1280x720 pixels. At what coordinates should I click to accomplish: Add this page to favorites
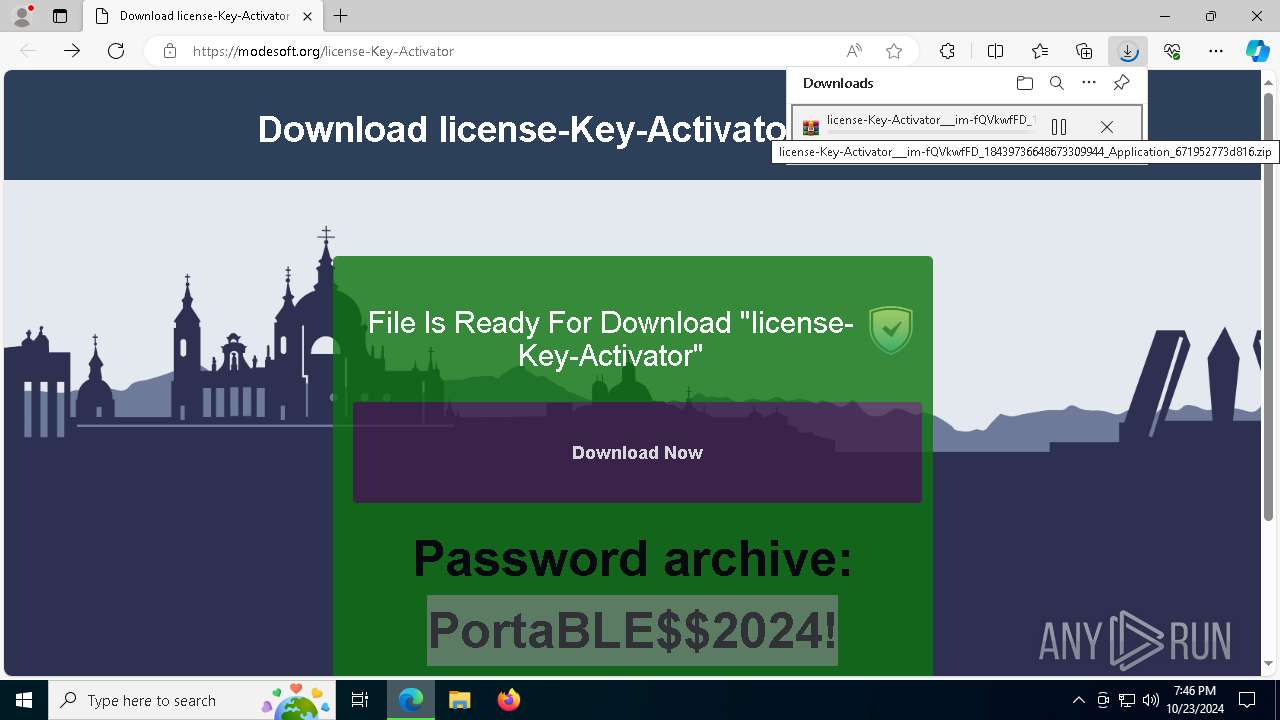pyautogui.click(x=894, y=51)
